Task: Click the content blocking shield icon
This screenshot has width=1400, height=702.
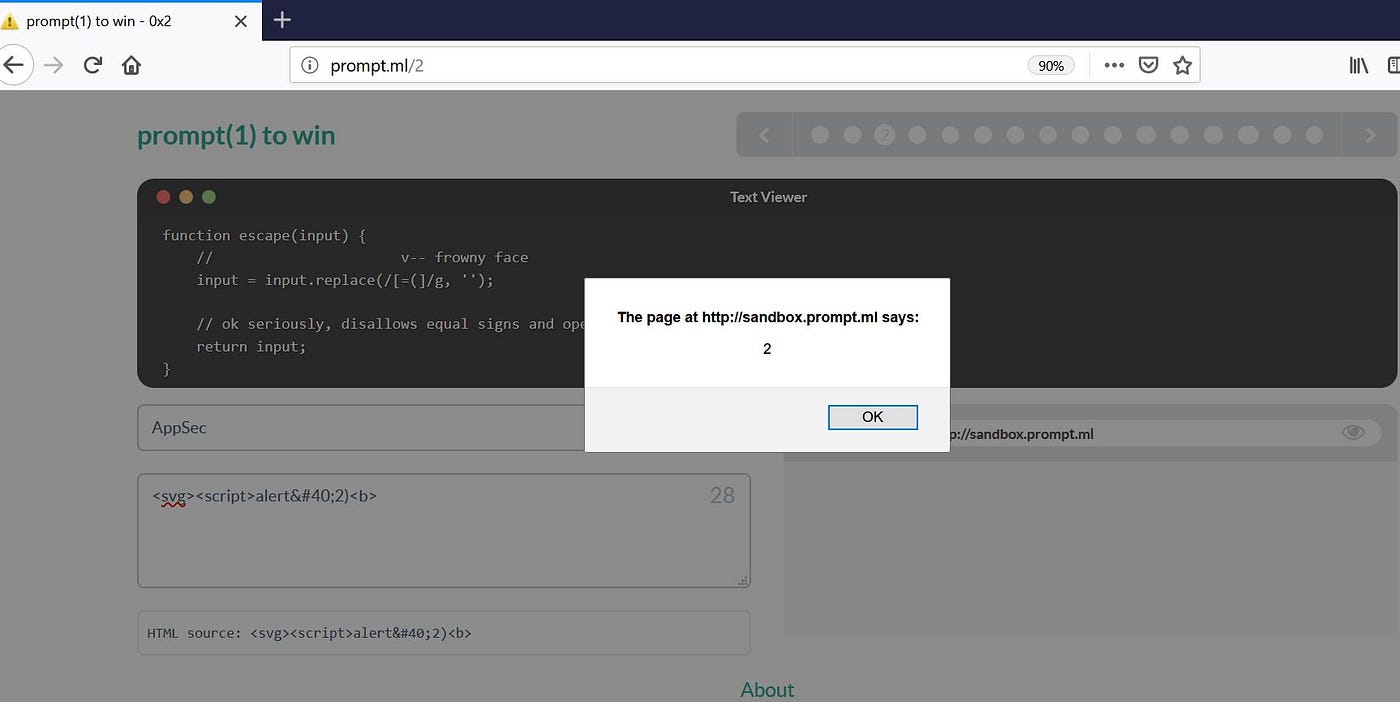Action: click(1147, 64)
